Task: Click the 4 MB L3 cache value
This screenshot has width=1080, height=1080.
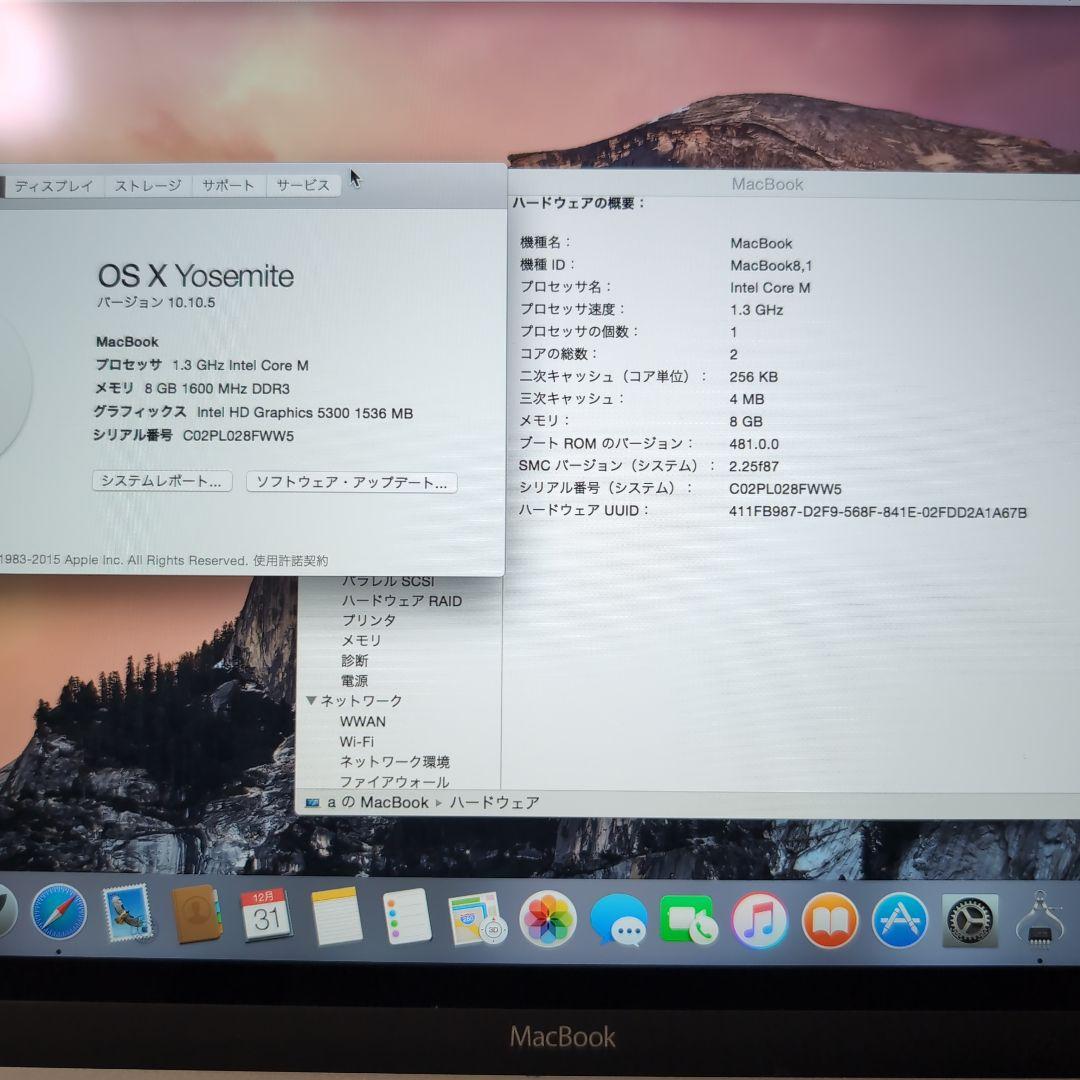Action: (x=747, y=399)
